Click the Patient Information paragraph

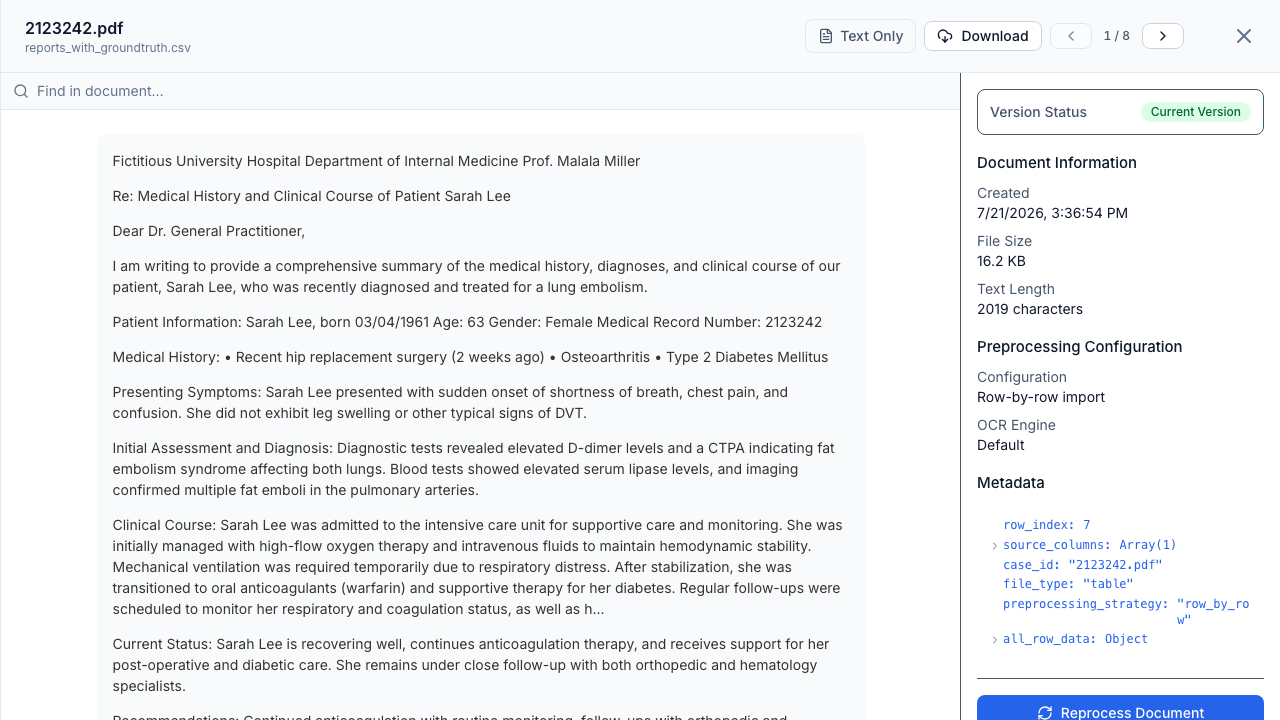[x=467, y=322]
